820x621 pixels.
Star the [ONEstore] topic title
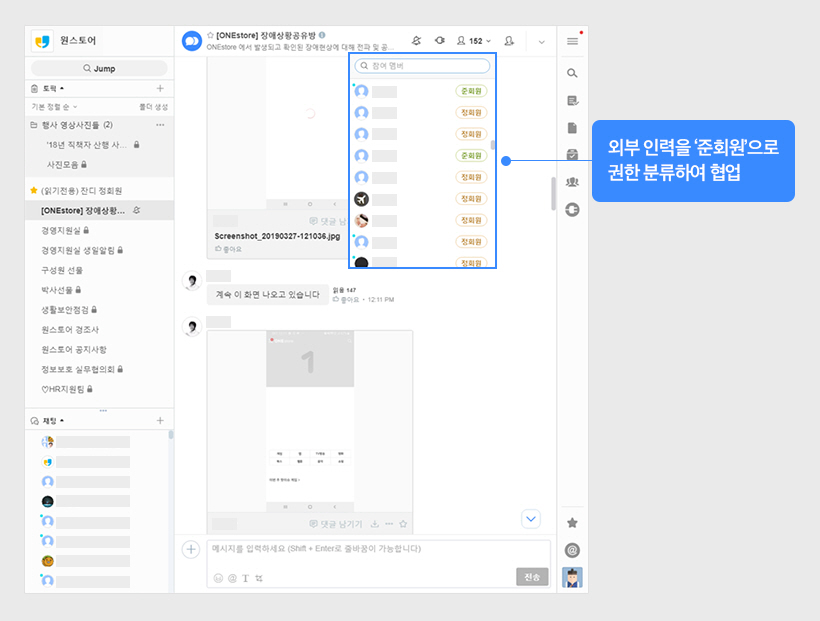[210, 35]
